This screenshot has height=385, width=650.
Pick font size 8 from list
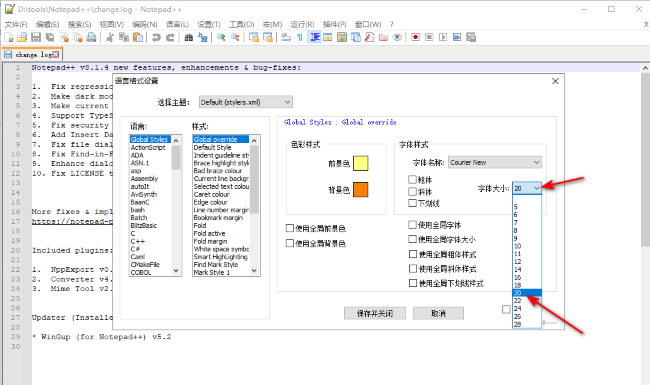[x=527, y=230]
